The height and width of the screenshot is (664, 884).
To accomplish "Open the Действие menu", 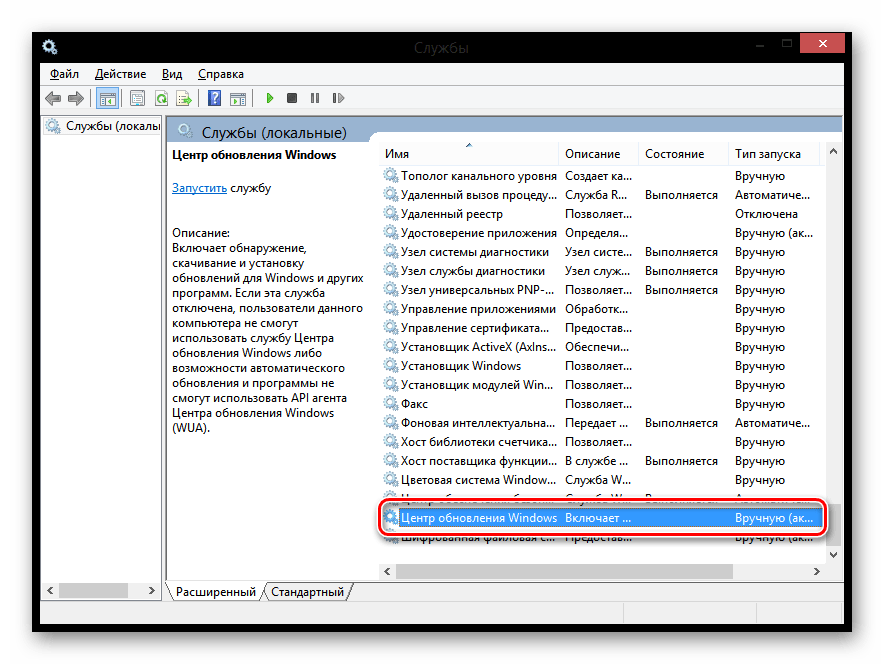I will 120,74.
